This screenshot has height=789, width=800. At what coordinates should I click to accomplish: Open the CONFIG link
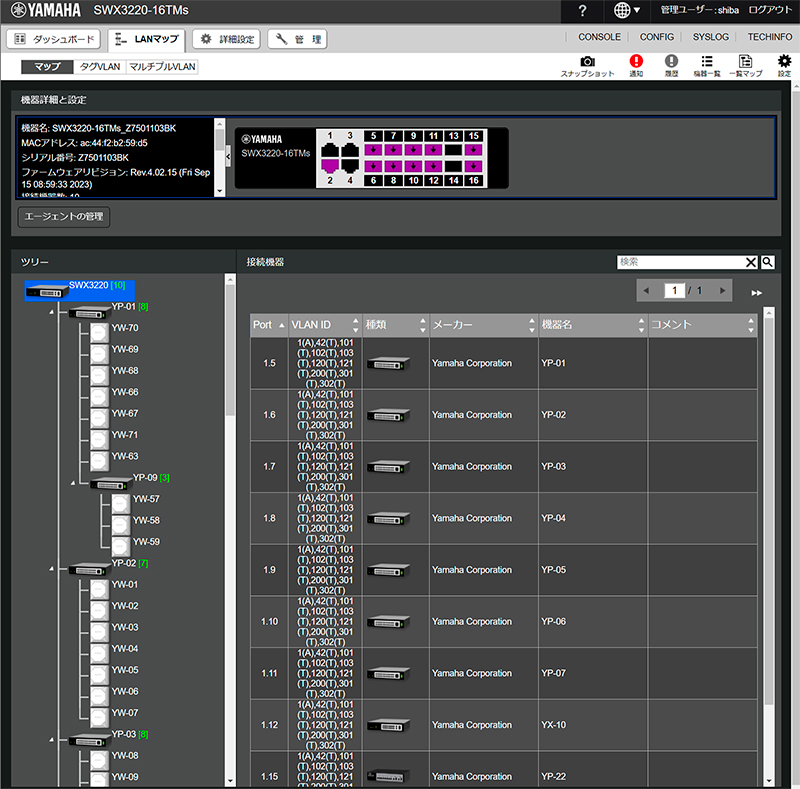pos(657,37)
